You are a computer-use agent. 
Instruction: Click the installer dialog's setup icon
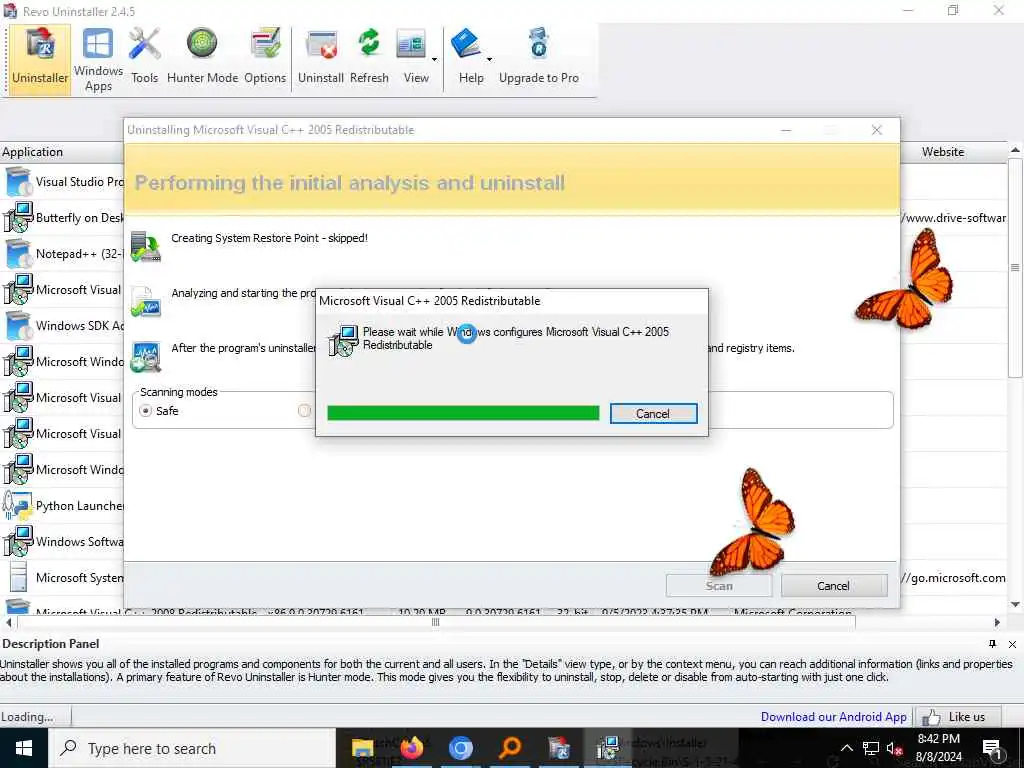coord(344,340)
